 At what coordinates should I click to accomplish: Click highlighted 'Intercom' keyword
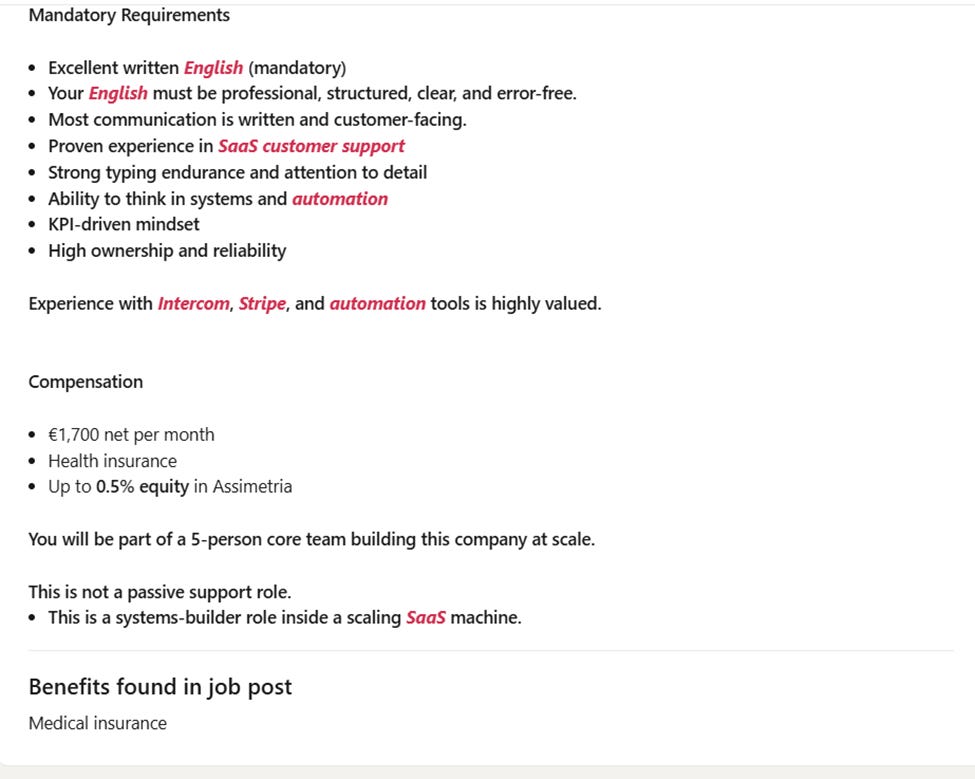coord(193,303)
